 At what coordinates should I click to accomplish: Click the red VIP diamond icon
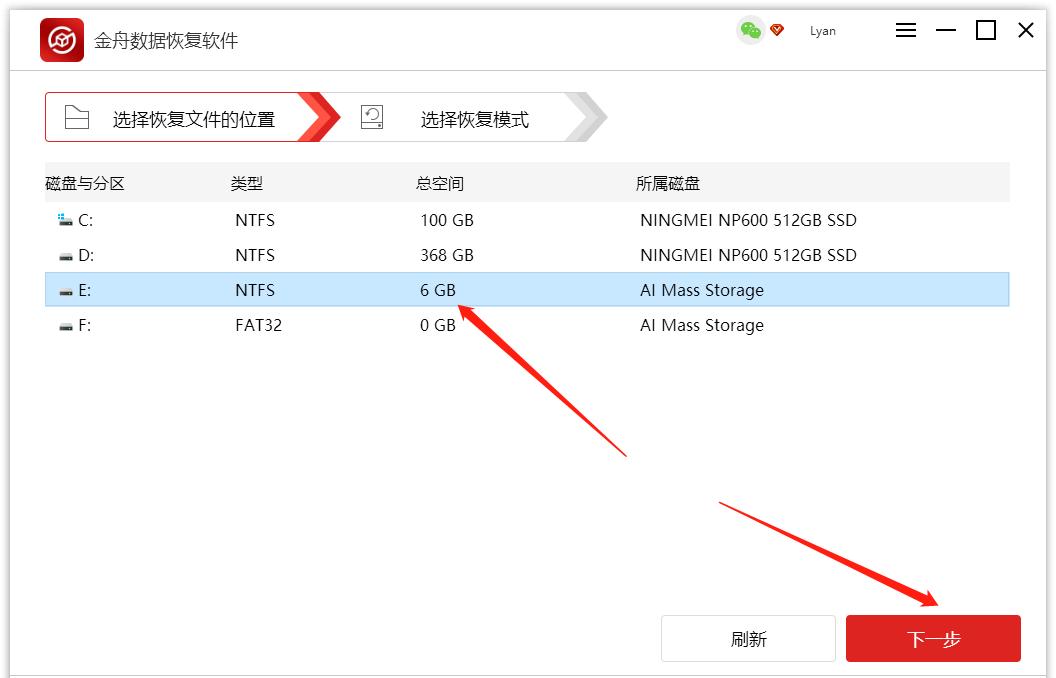[x=775, y=31]
